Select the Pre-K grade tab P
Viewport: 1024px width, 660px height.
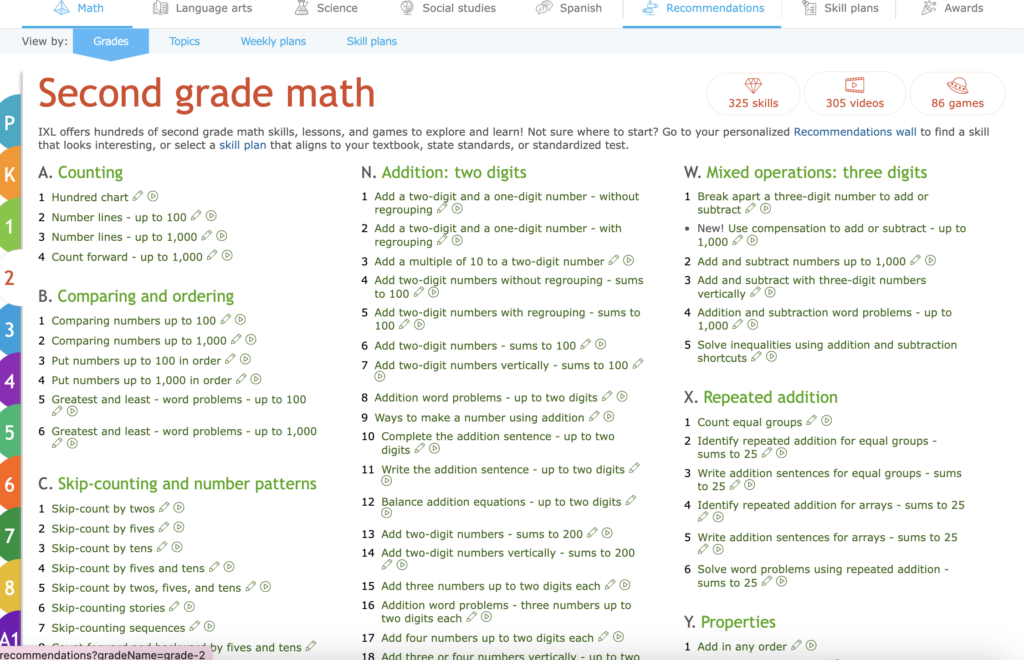pos(10,122)
